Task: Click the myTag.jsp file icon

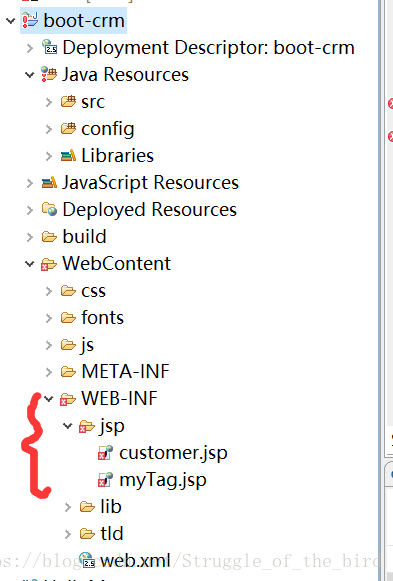Action: click(106, 480)
